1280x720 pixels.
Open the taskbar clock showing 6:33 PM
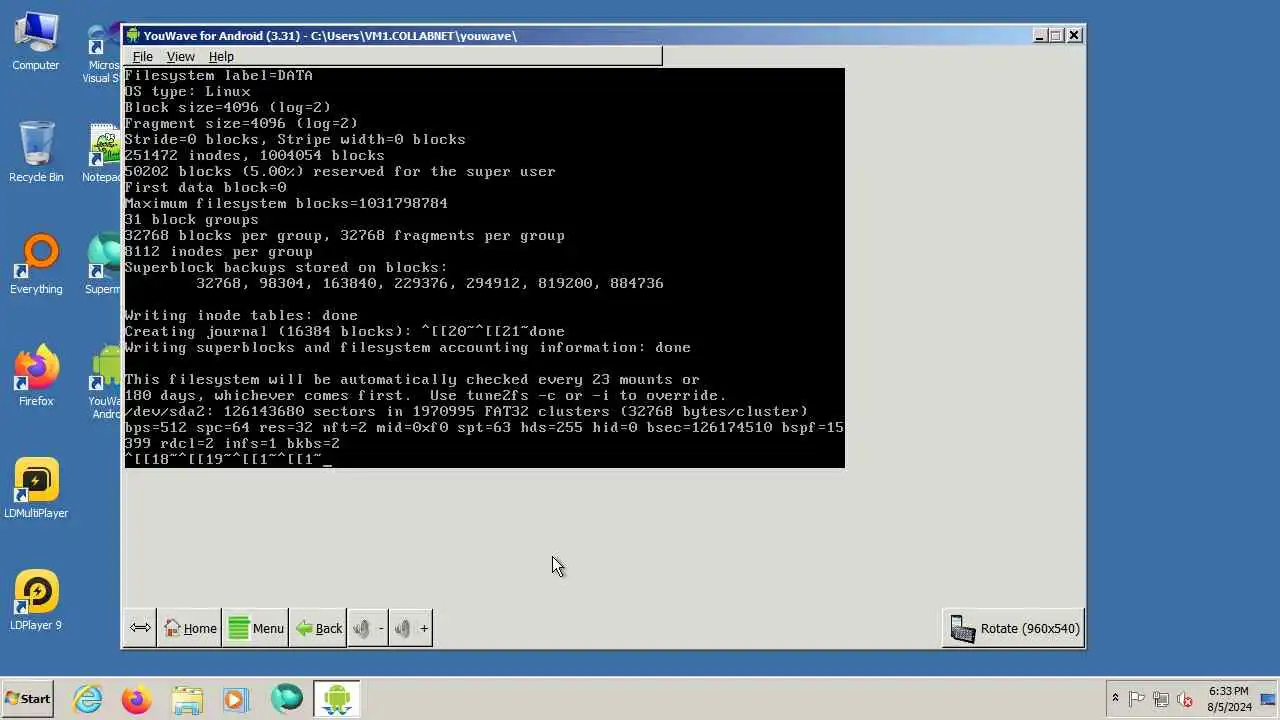point(1229,699)
